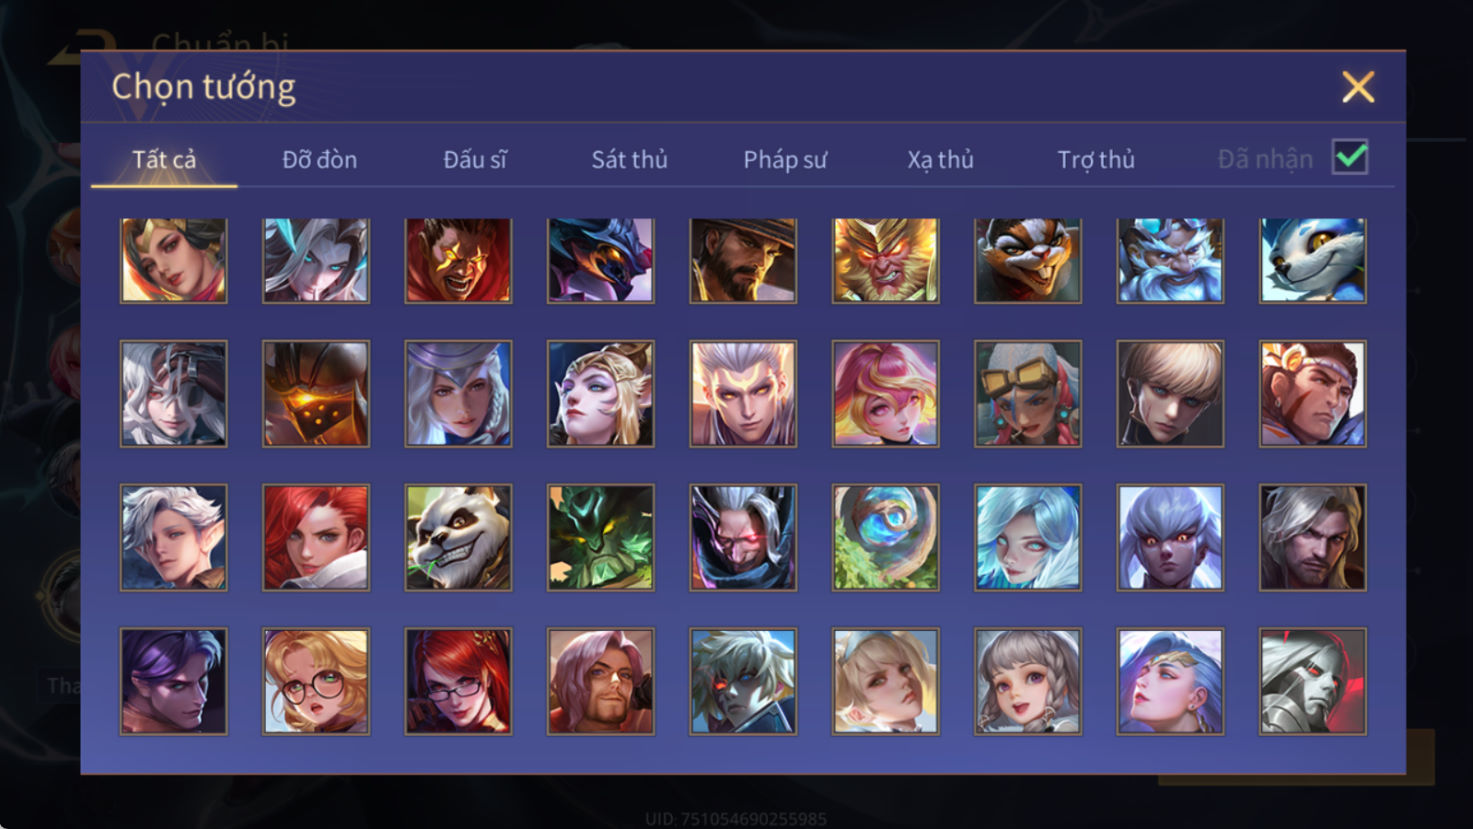1473x829 pixels.
Task: Show the Trợ thủ hero category
Action: (x=1096, y=160)
